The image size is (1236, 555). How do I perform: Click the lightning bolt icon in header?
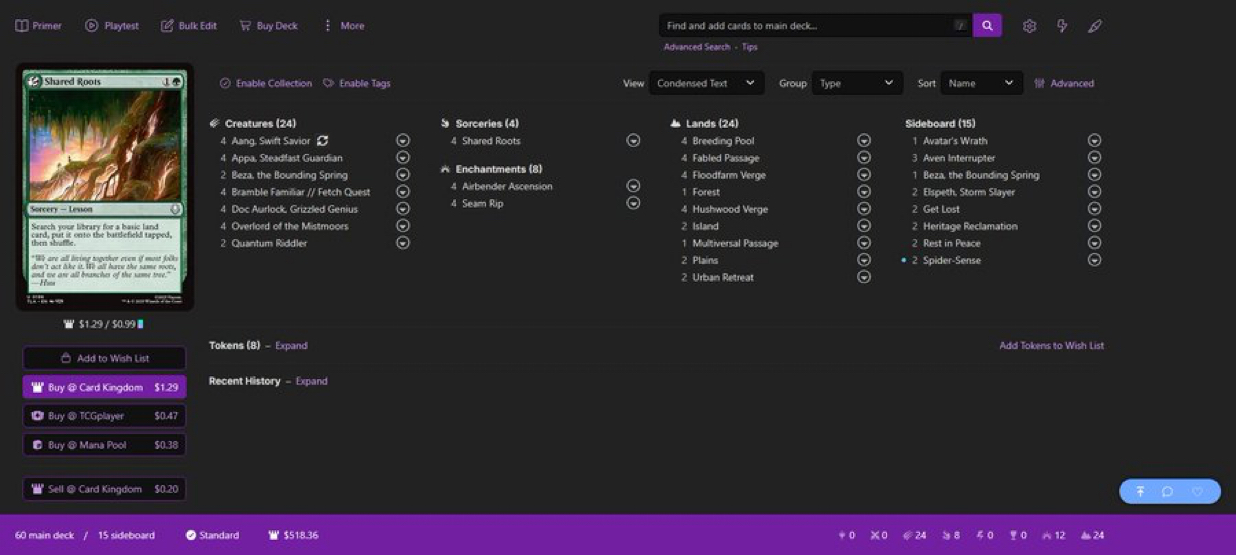[x=1062, y=26]
